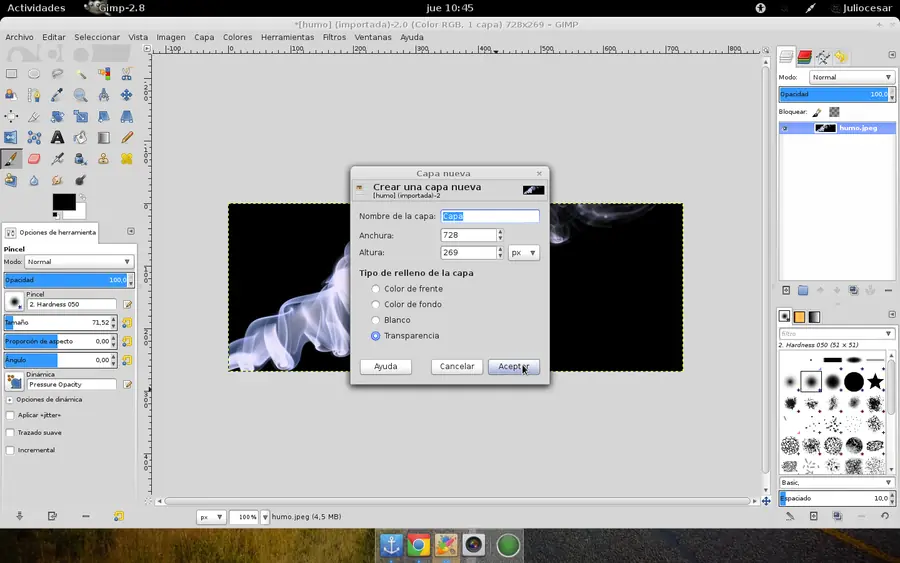The height and width of the screenshot is (563, 900).
Task: Enable the Trazado suave checkbox
Action: point(10,433)
